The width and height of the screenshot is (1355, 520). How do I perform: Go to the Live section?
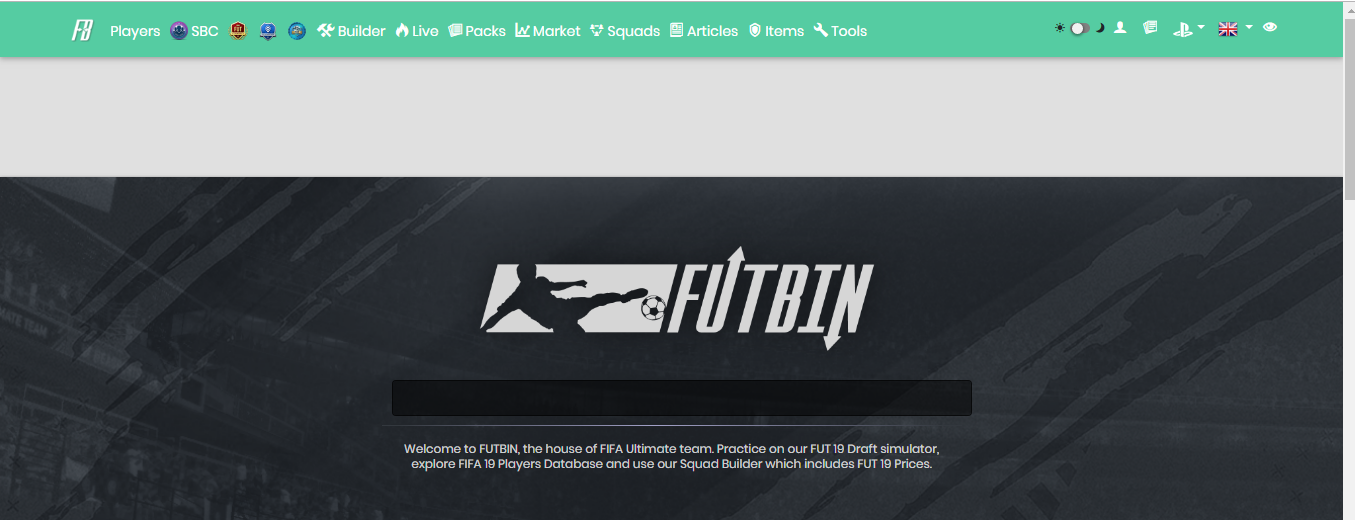417,31
